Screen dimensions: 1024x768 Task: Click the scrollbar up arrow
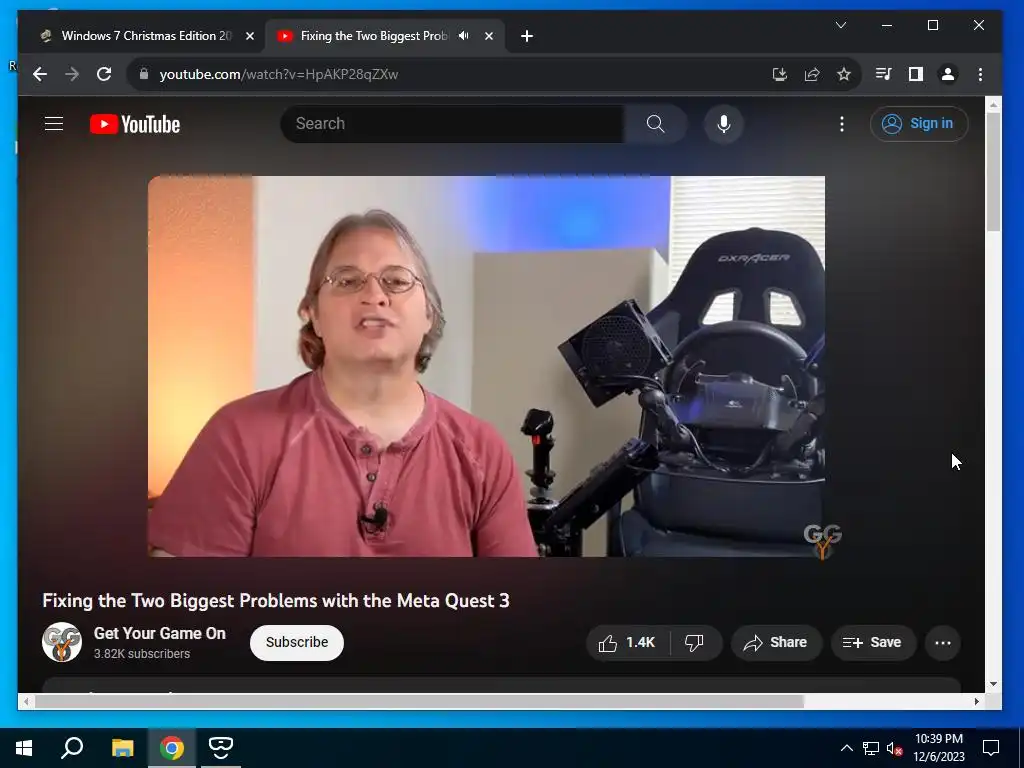click(993, 104)
